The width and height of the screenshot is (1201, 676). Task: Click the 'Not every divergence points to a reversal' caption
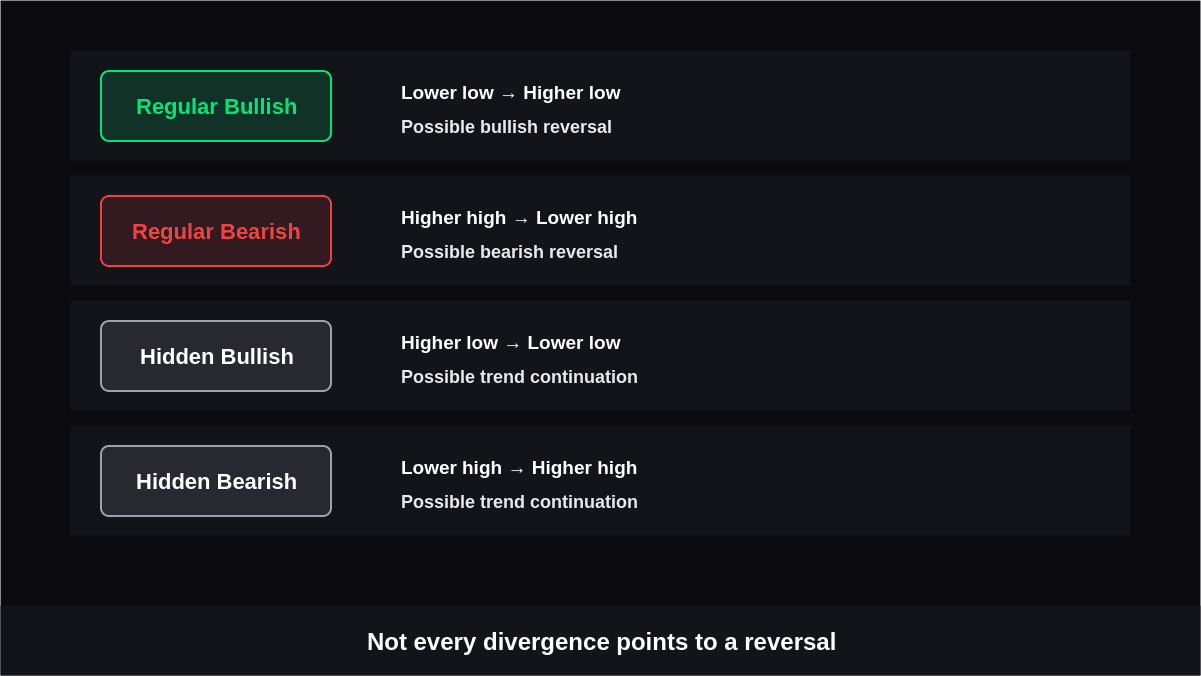tap(601, 642)
